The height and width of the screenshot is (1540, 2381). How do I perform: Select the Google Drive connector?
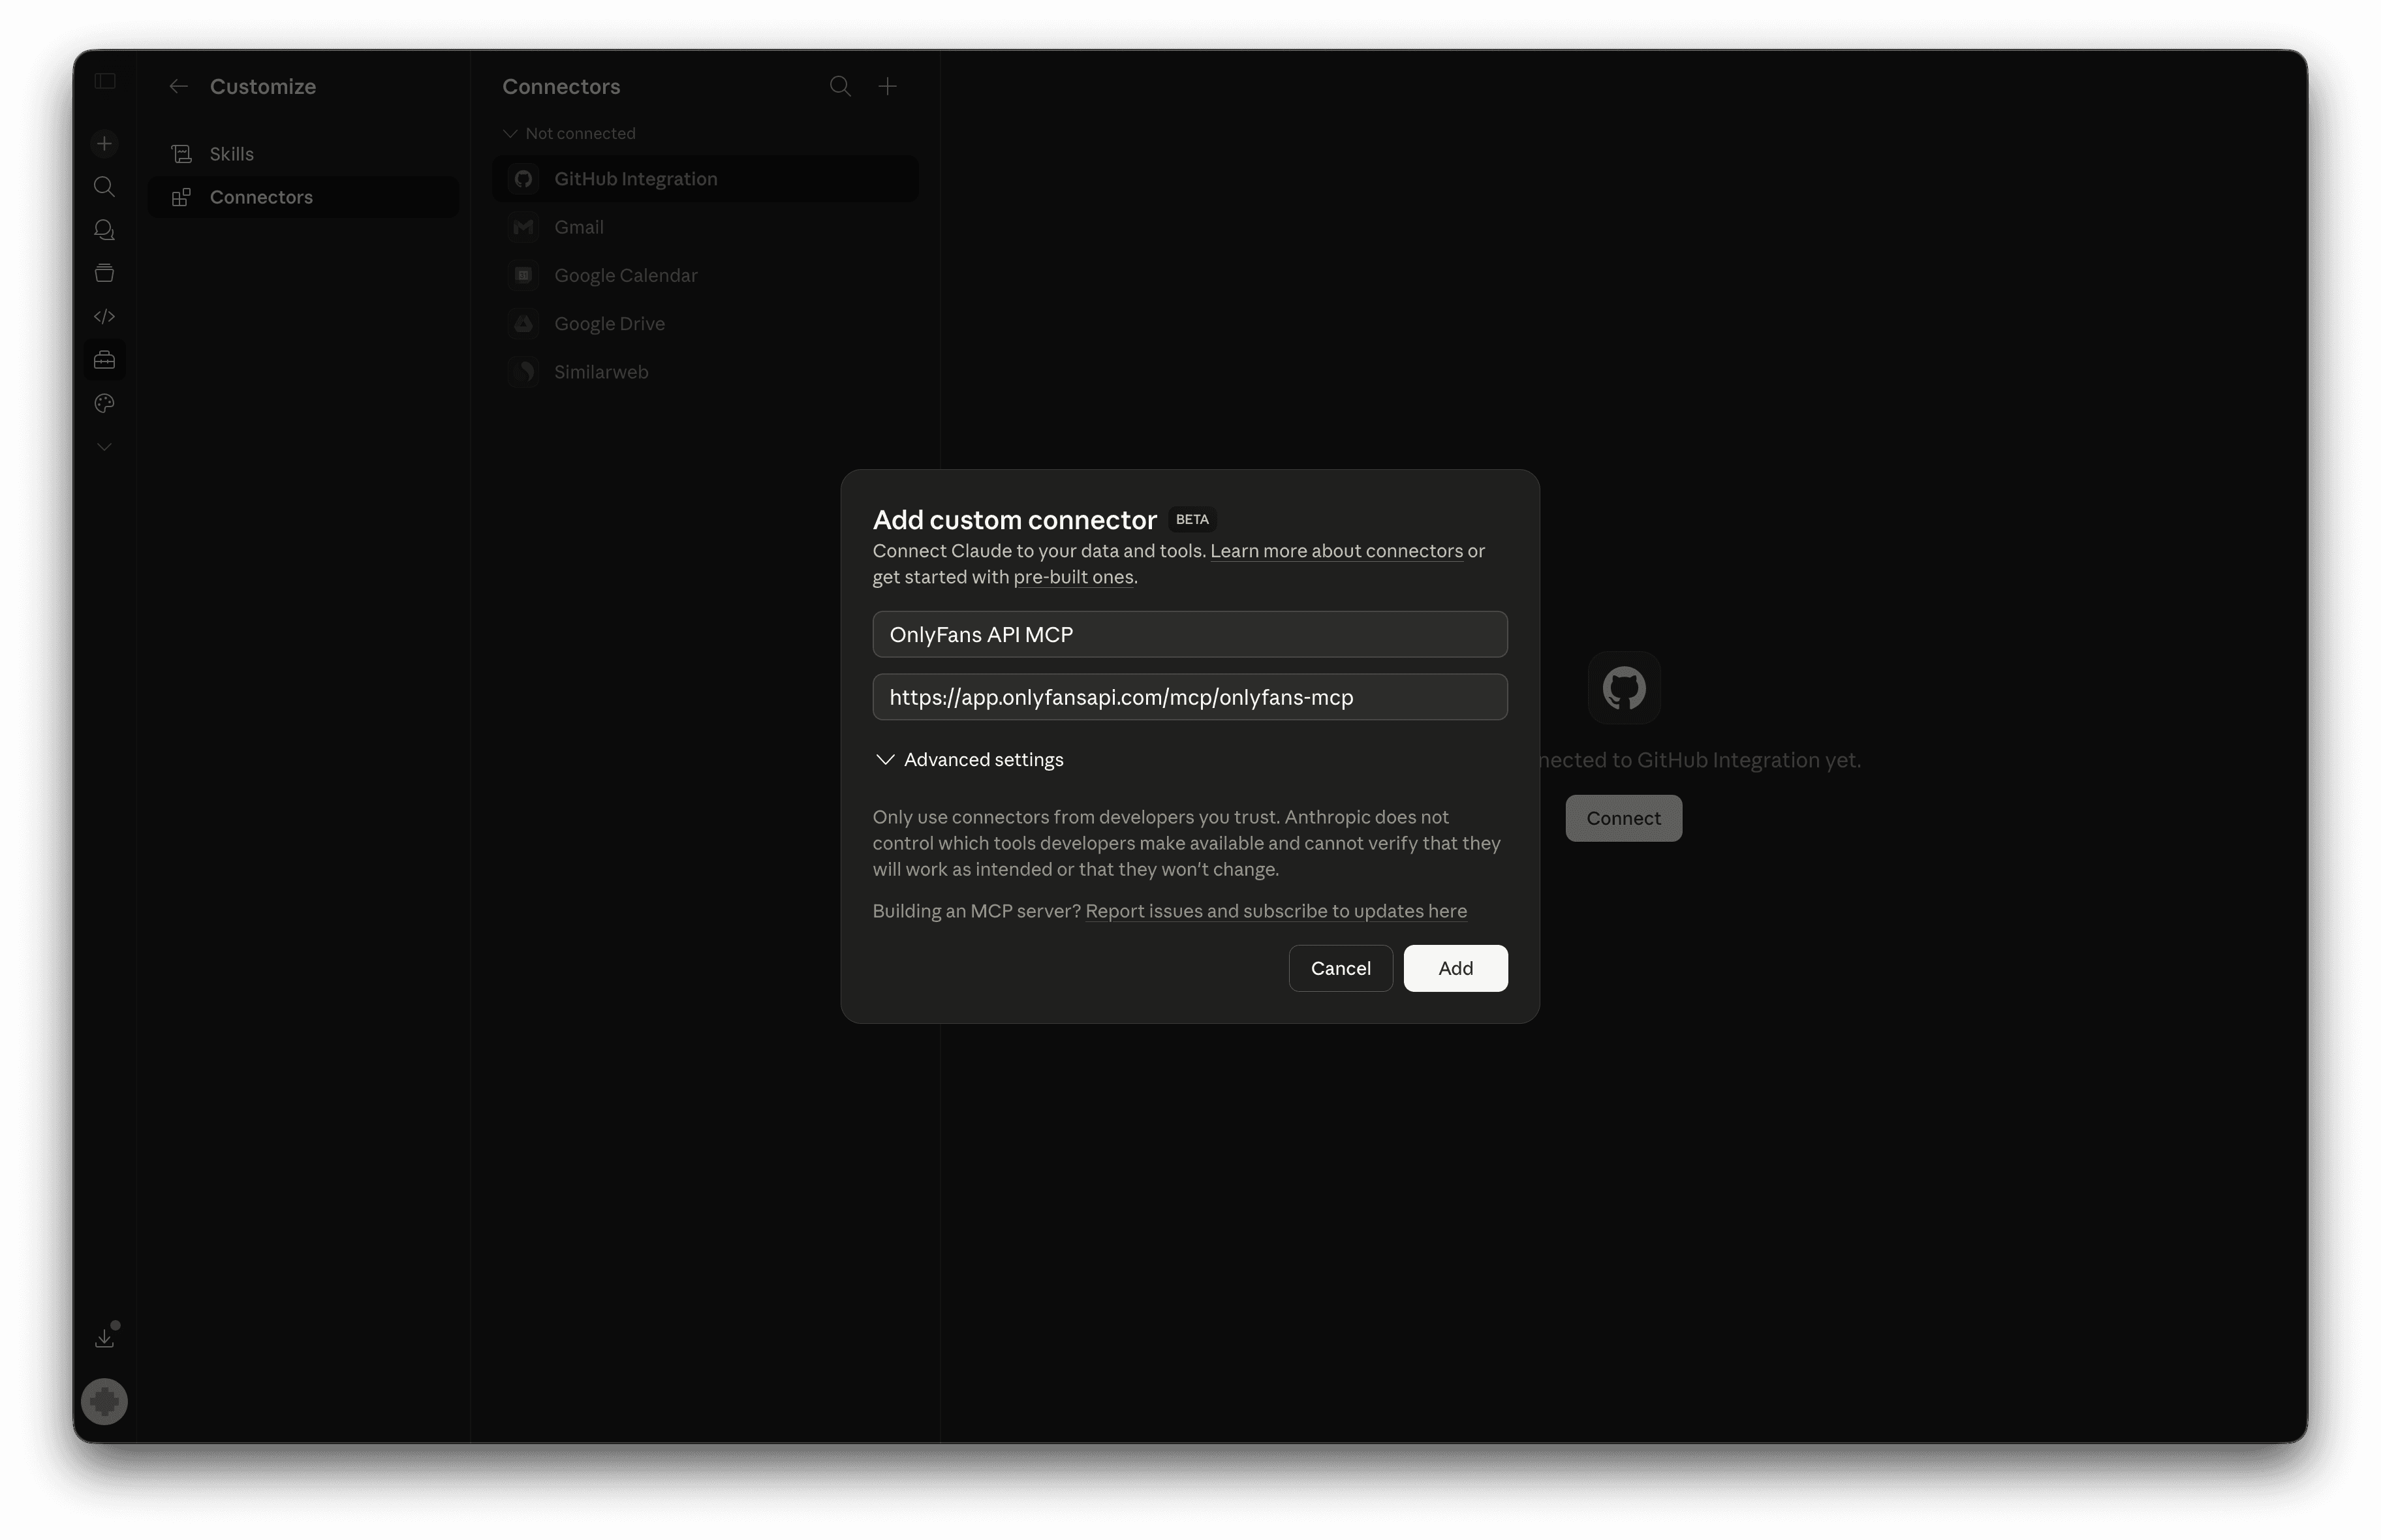705,323
